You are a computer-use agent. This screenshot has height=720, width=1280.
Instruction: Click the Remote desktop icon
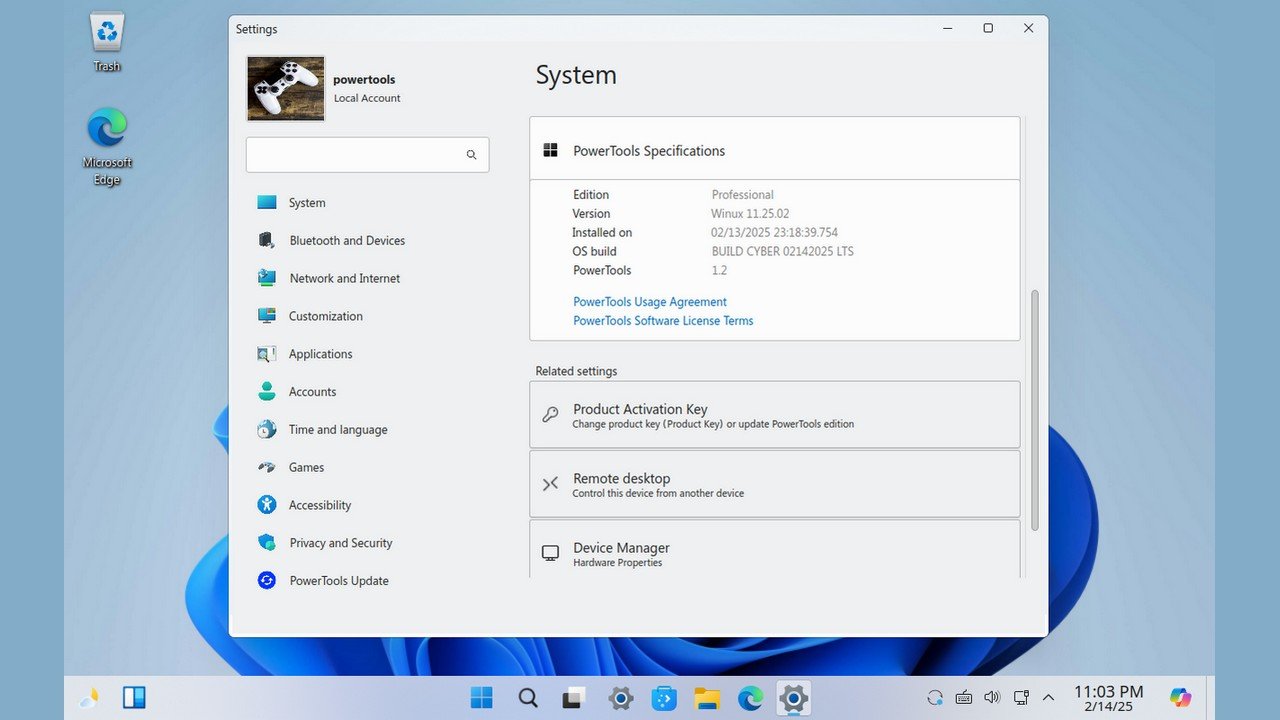(550, 484)
